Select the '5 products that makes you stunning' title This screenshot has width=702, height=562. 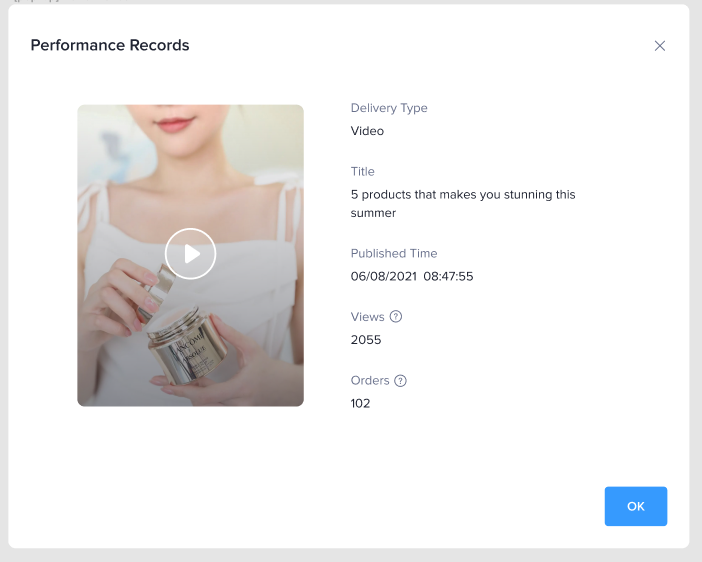[463, 195]
